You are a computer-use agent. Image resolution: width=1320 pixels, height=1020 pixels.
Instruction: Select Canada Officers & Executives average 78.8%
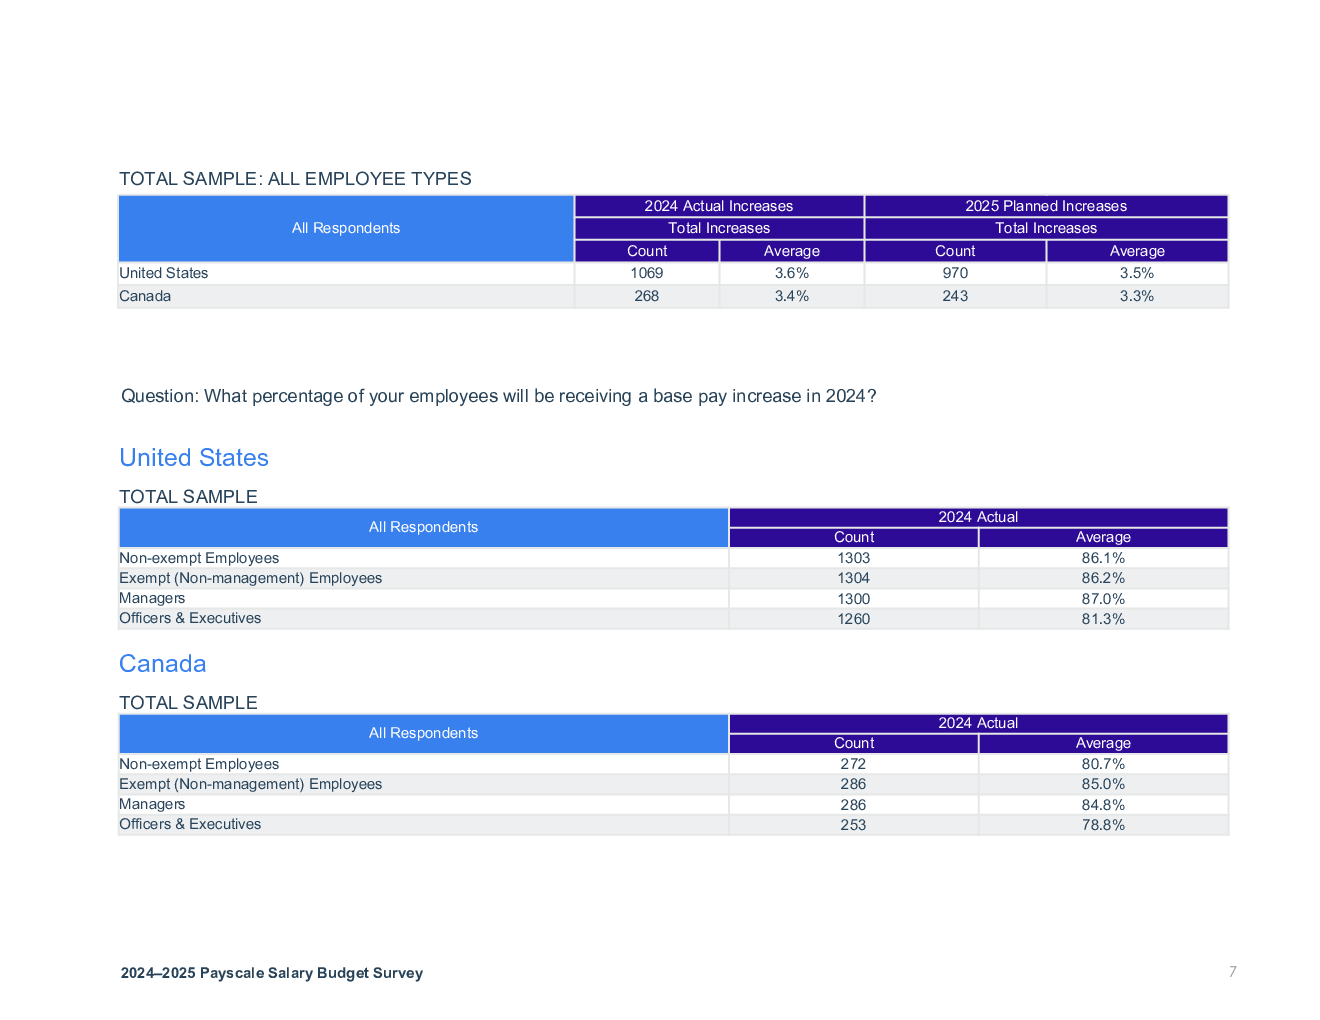click(1103, 825)
